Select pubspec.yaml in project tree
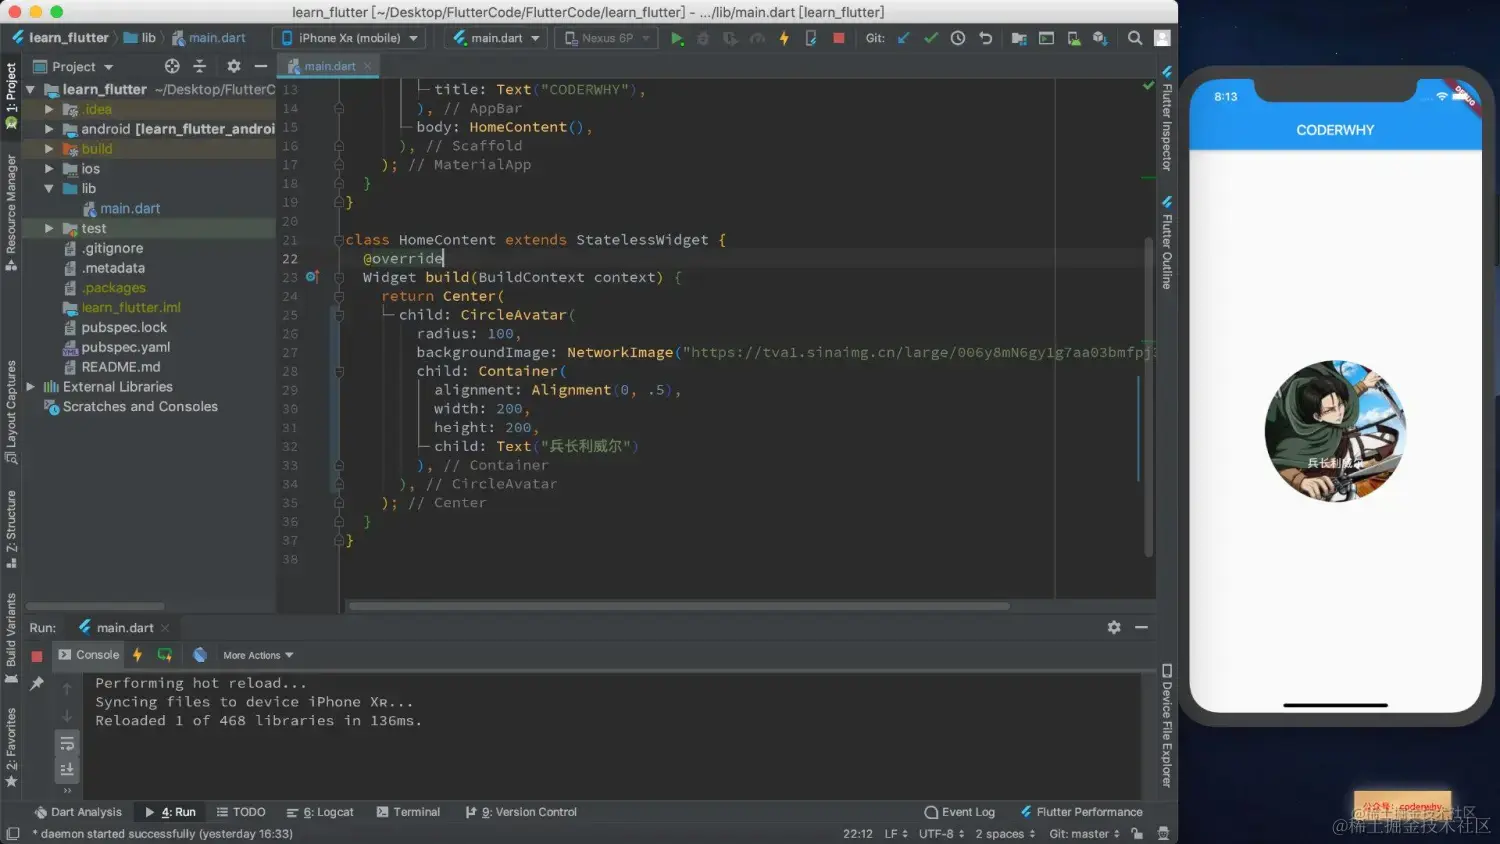The height and width of the screenshot is (844, 1500). tap(125, 347)
